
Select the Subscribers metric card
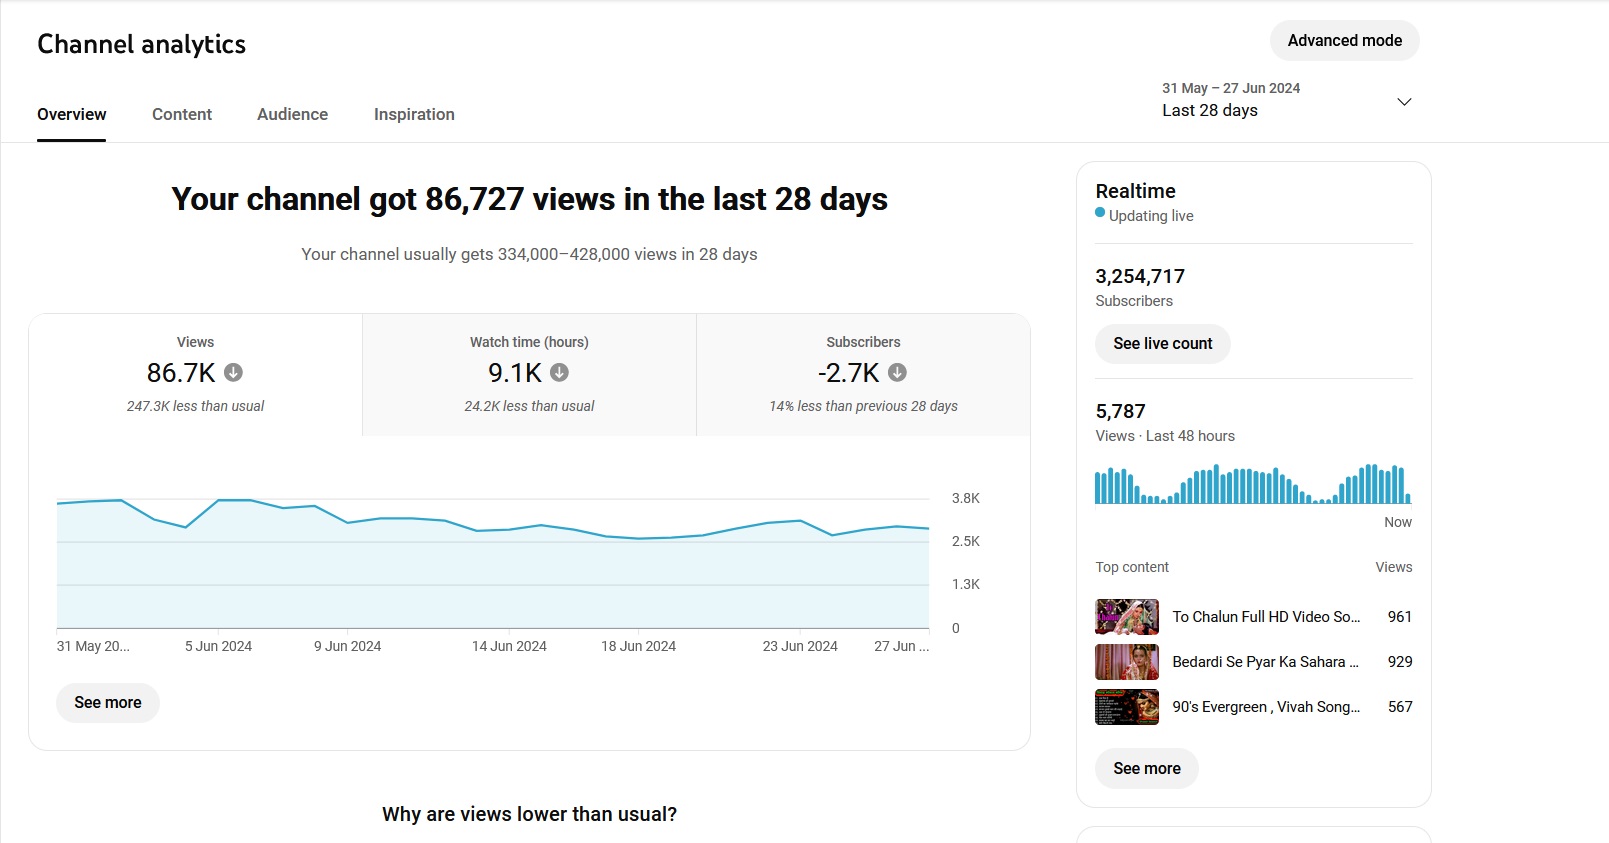point(863,375)
